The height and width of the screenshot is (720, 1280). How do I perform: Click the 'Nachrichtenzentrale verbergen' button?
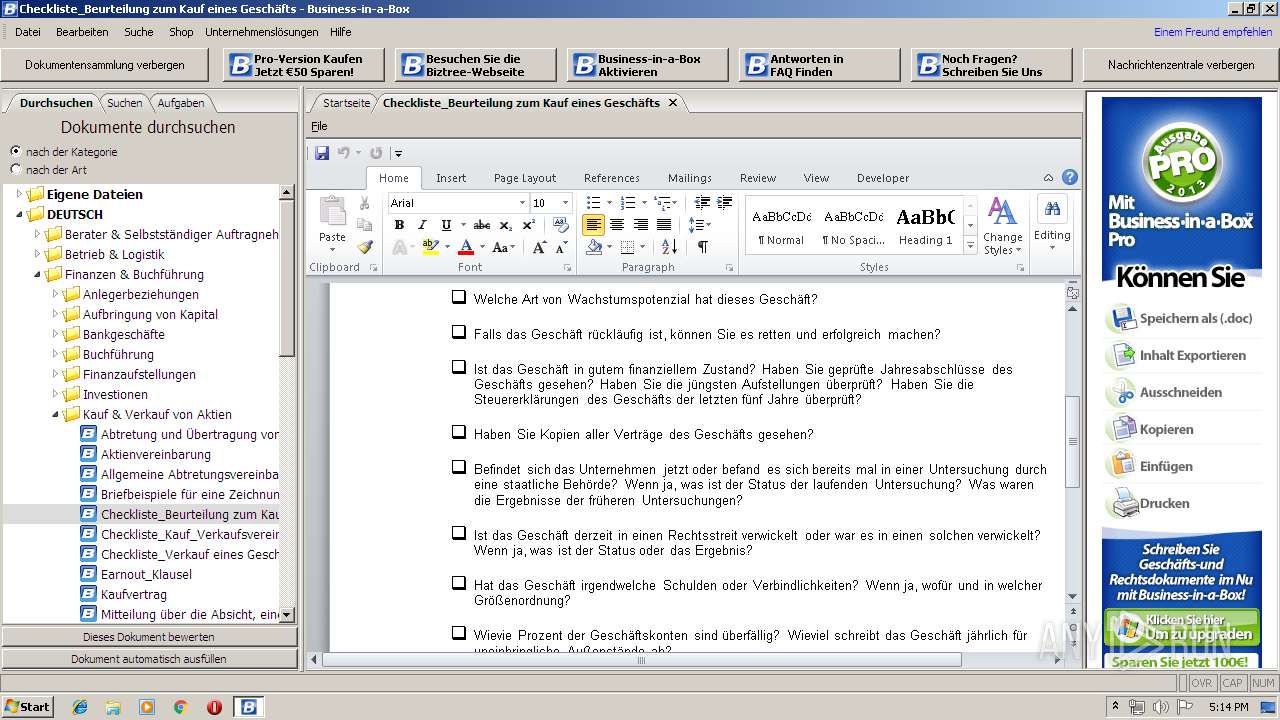tap(1181, 65)
